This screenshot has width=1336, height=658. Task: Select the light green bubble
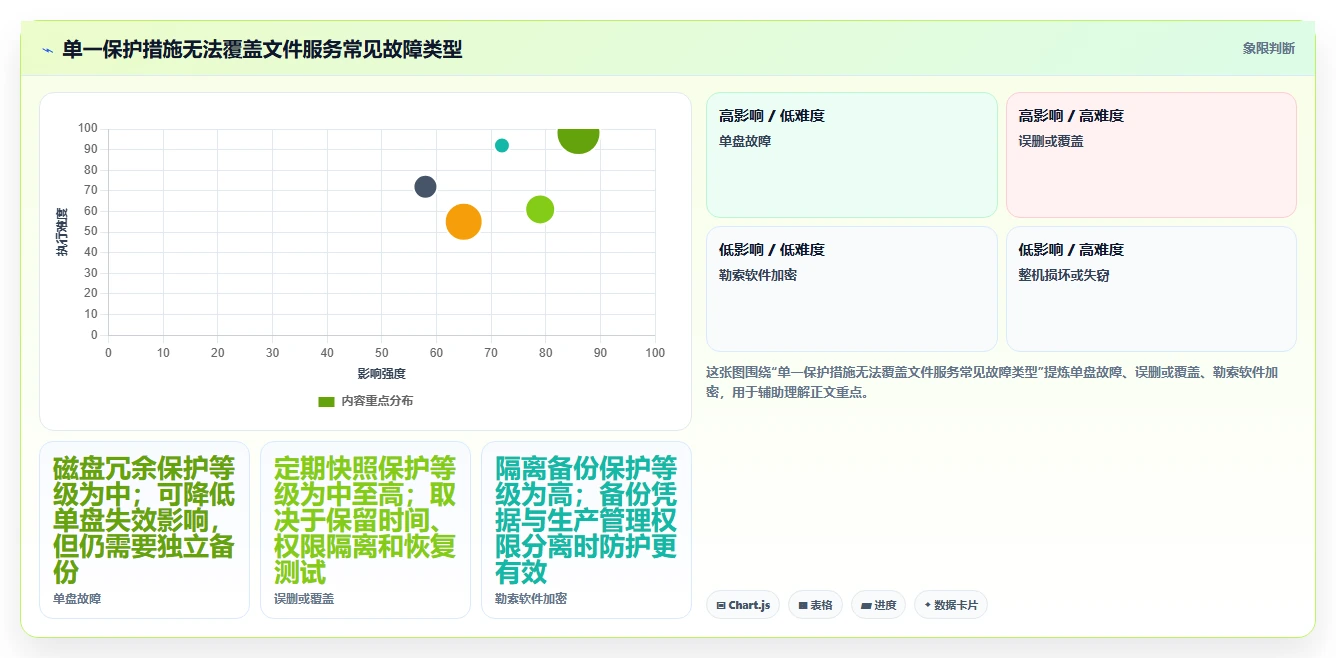point(540,209)
